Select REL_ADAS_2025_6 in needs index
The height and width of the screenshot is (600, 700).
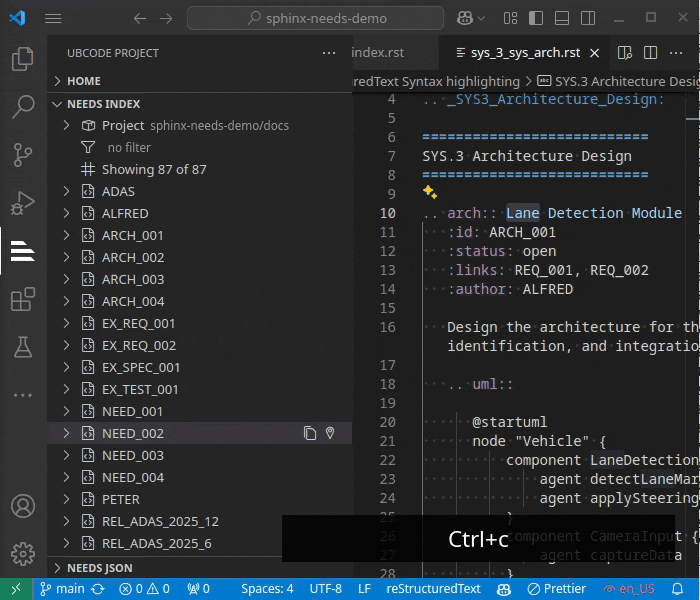[200, 543]
